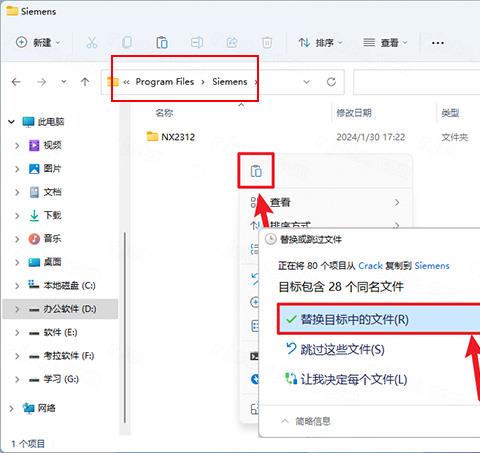
Task: Click the Cut scissors icon
Action: point(92,43)
